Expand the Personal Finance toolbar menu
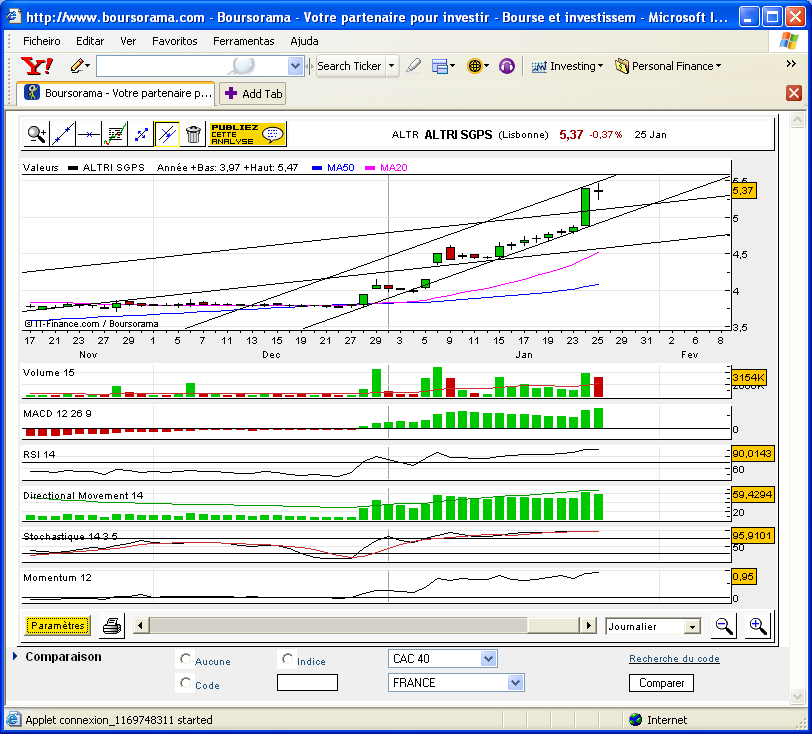This screenshot has width=812, height=734. coord(668,66)
